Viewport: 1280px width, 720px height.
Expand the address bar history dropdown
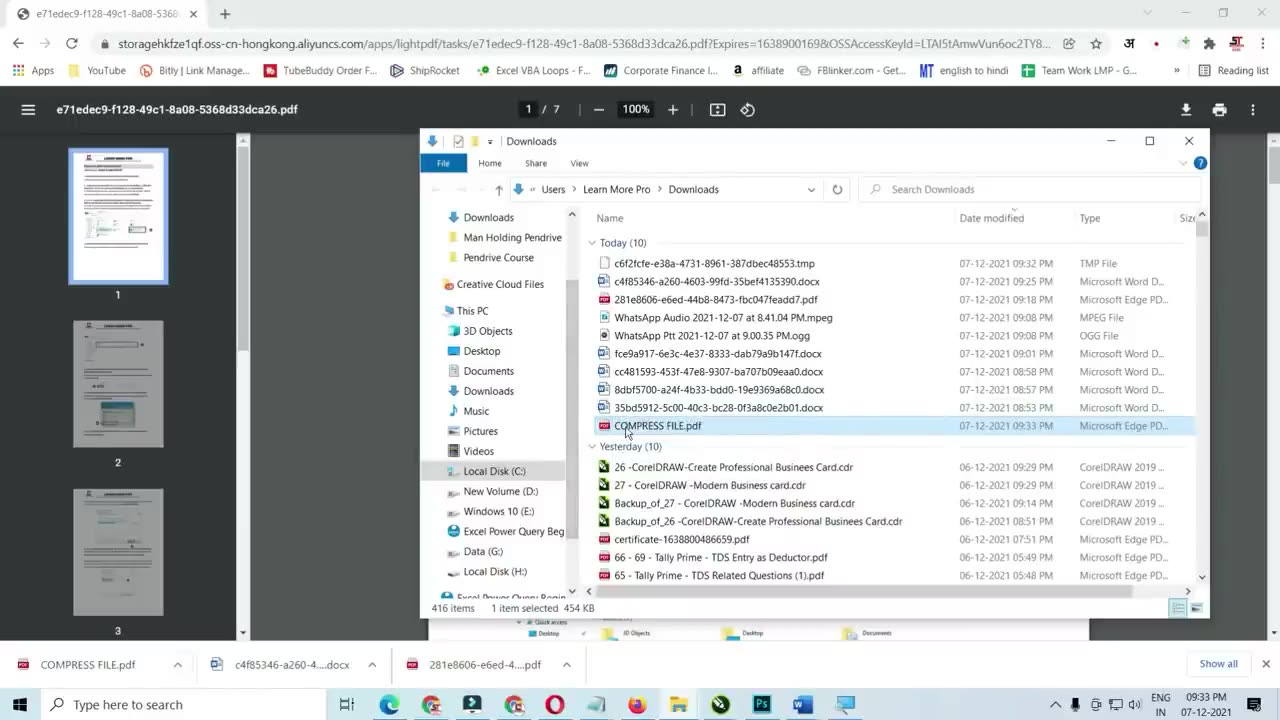[811, 189]
